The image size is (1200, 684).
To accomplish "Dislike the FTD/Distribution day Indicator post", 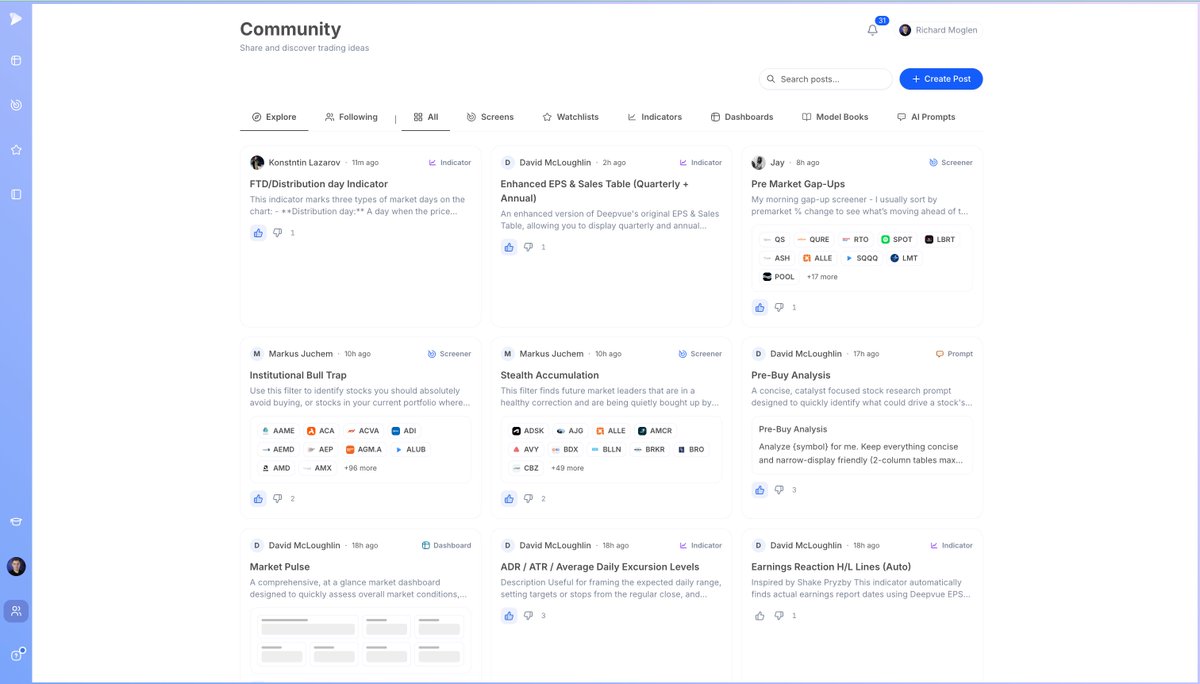I will pos(278,233).
